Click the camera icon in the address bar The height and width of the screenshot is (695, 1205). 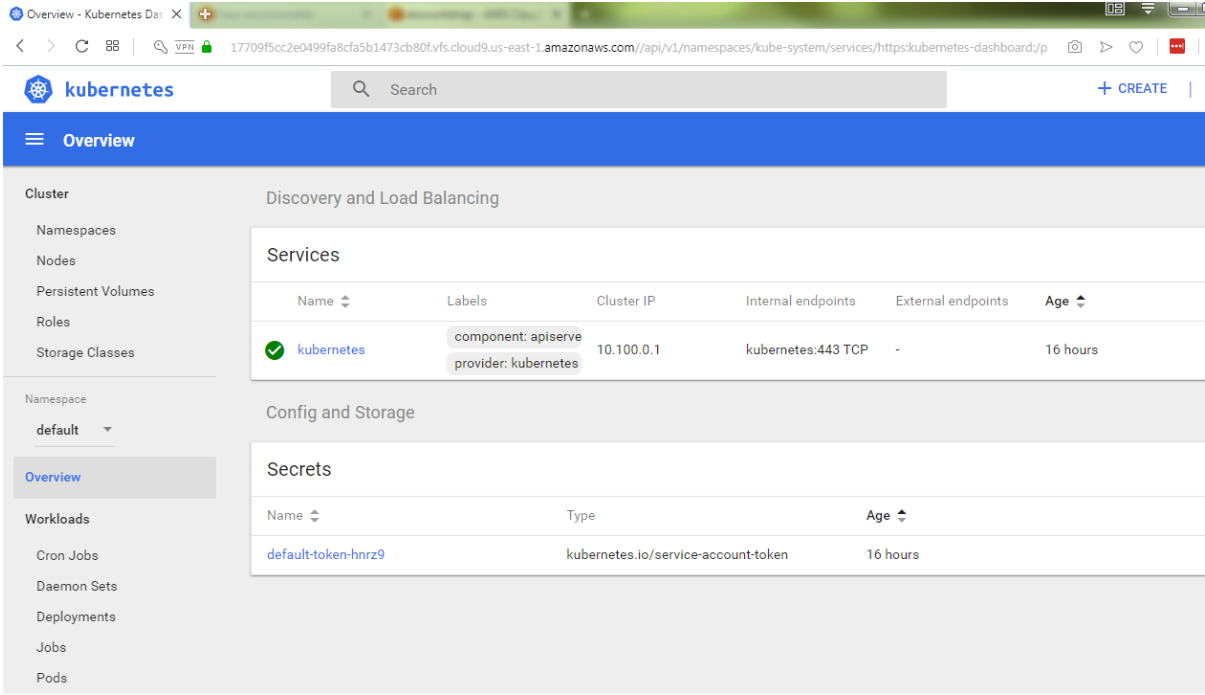pos(1075,46)
